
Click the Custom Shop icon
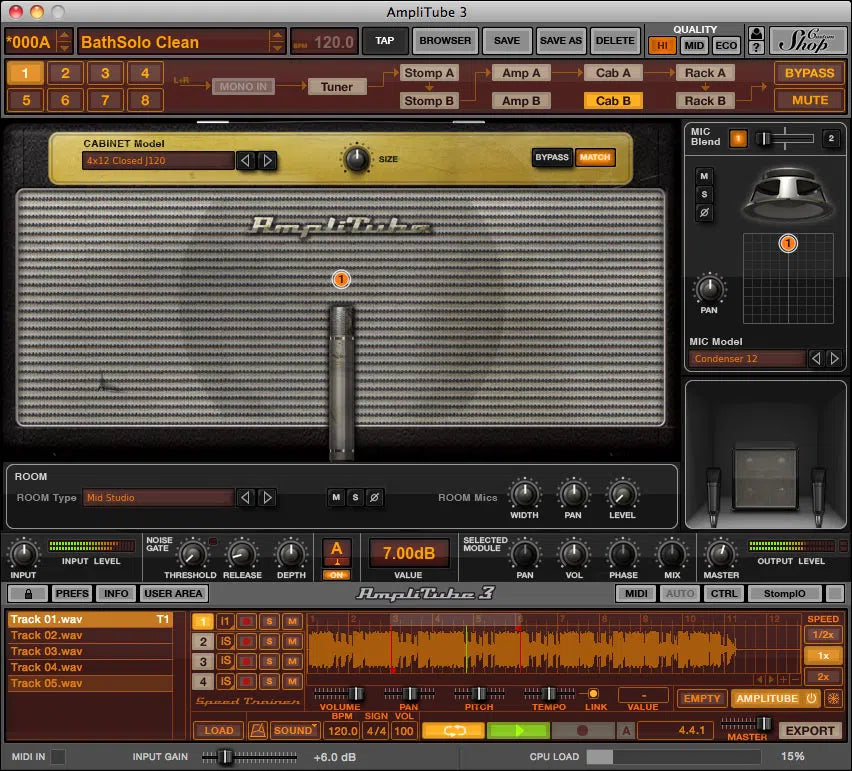pyautogui.click(x=810, y=40)
